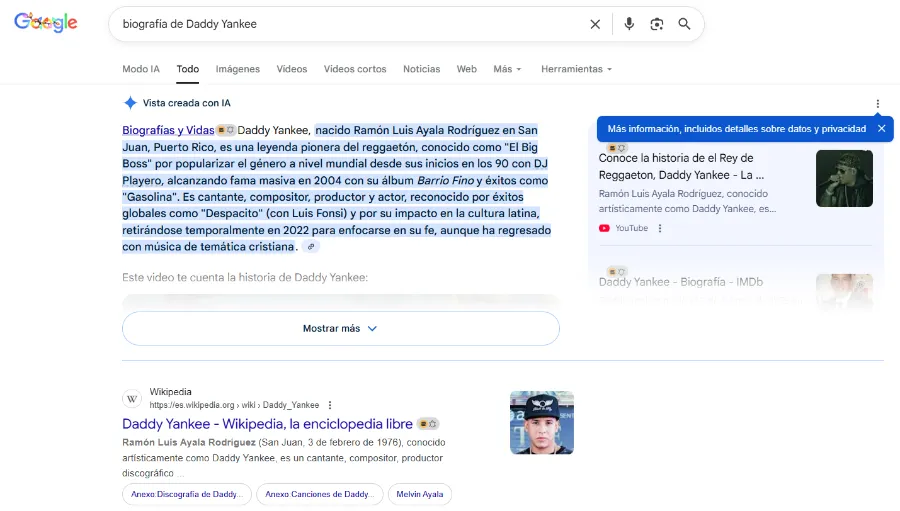Click the link chip after the AI summary
Image resolution: width=900 pixels, height=511 pixels.
click(311, 247)
